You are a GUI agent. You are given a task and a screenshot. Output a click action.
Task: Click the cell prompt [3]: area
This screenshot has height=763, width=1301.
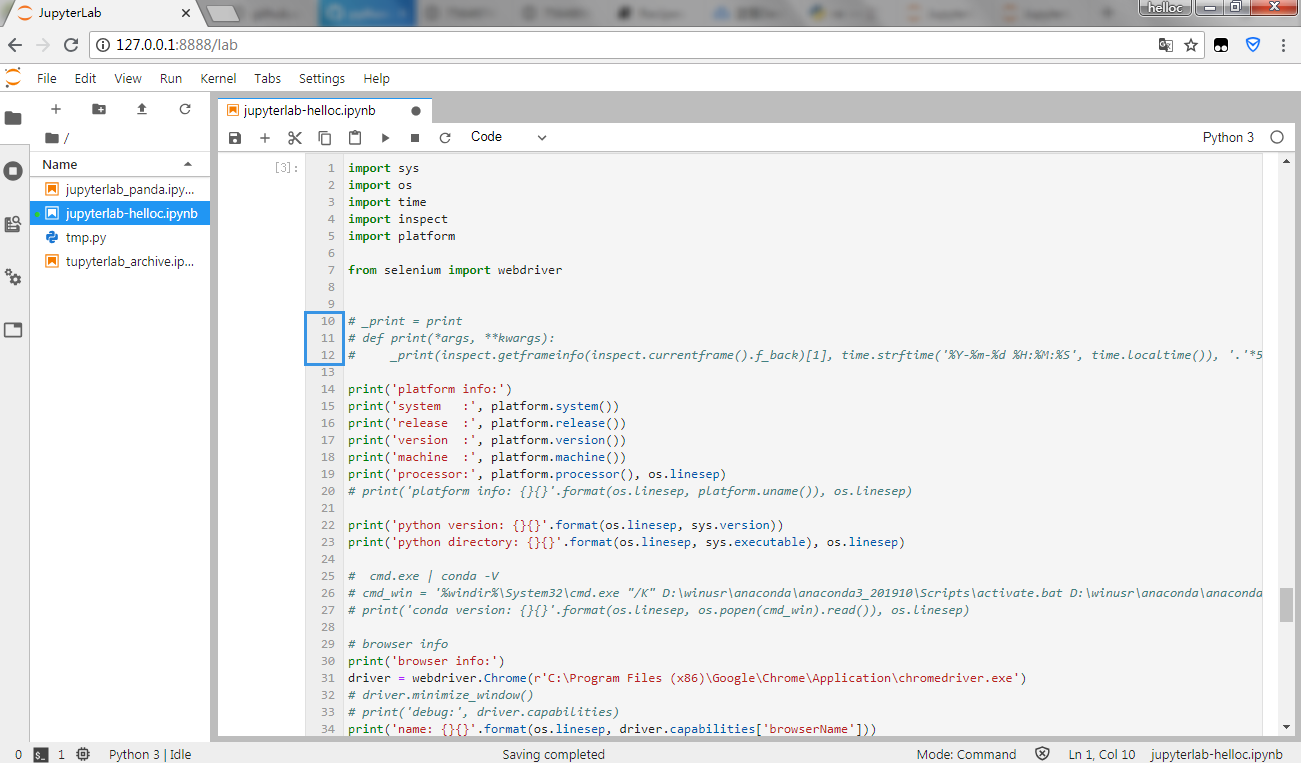click(286, 168)
